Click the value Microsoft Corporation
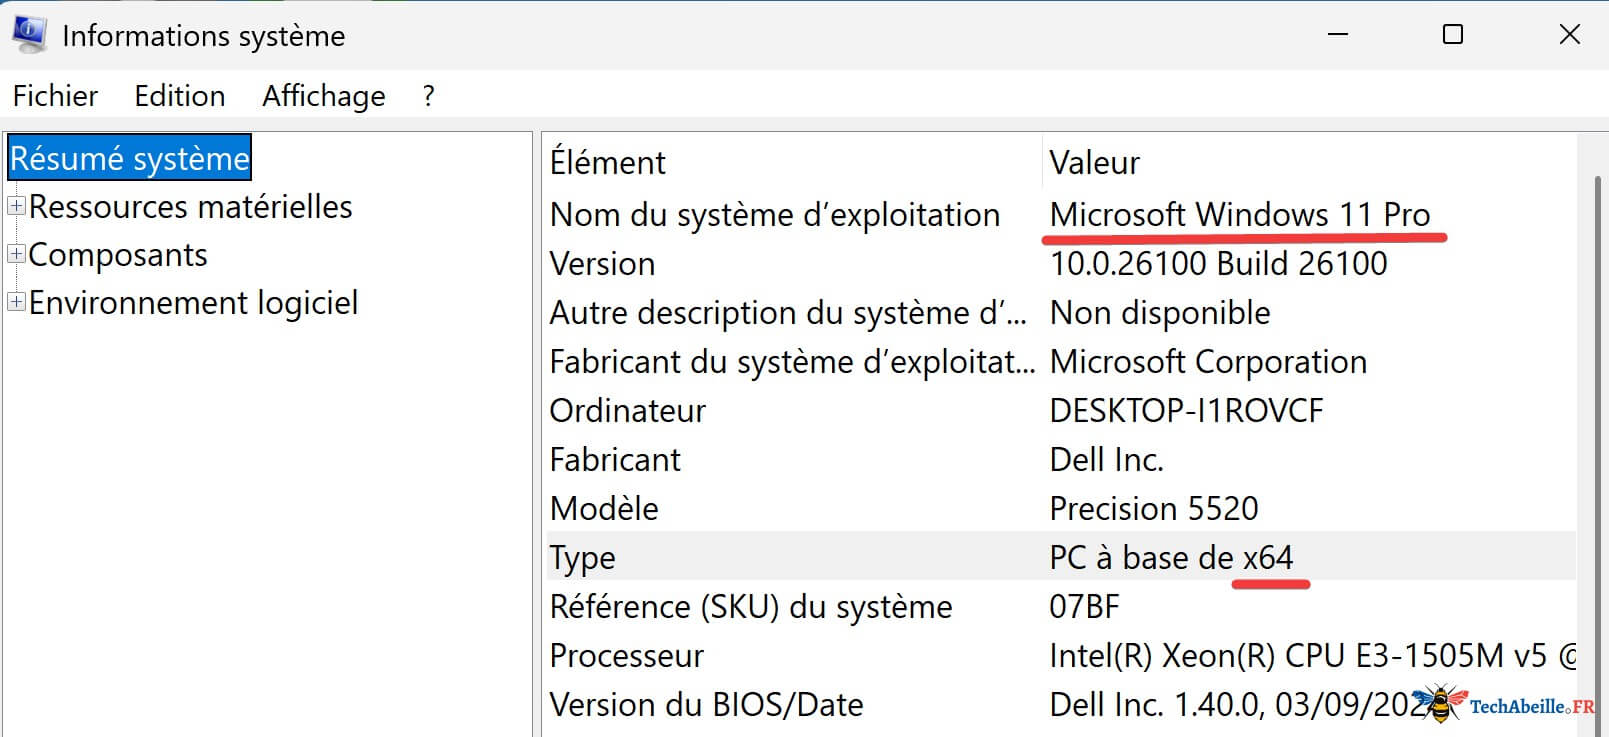Image resolution: width=1609 pixels, height=737 pixels. coord(1208,362)
